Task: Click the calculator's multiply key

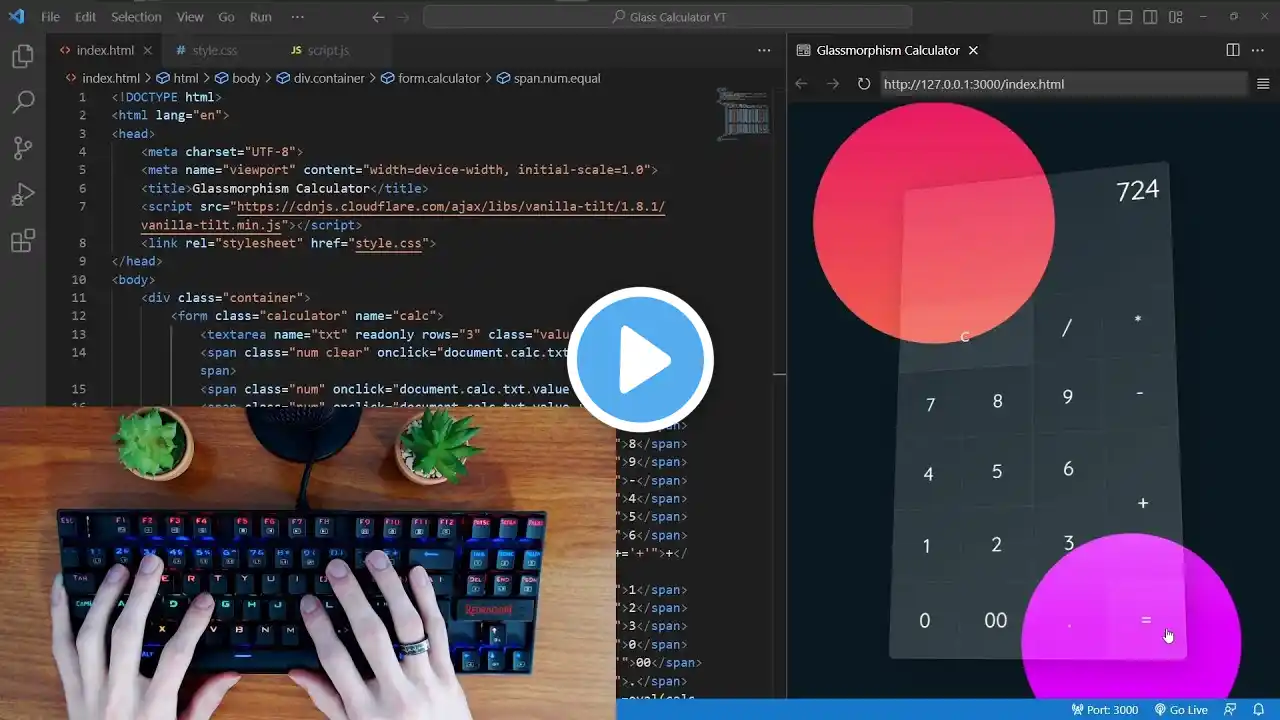Action: pos(1137,322)
